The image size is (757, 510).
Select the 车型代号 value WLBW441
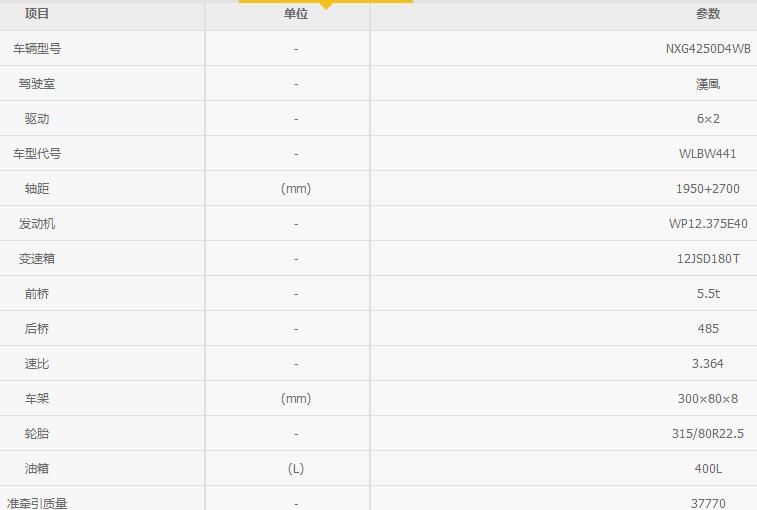click(708, 154)
